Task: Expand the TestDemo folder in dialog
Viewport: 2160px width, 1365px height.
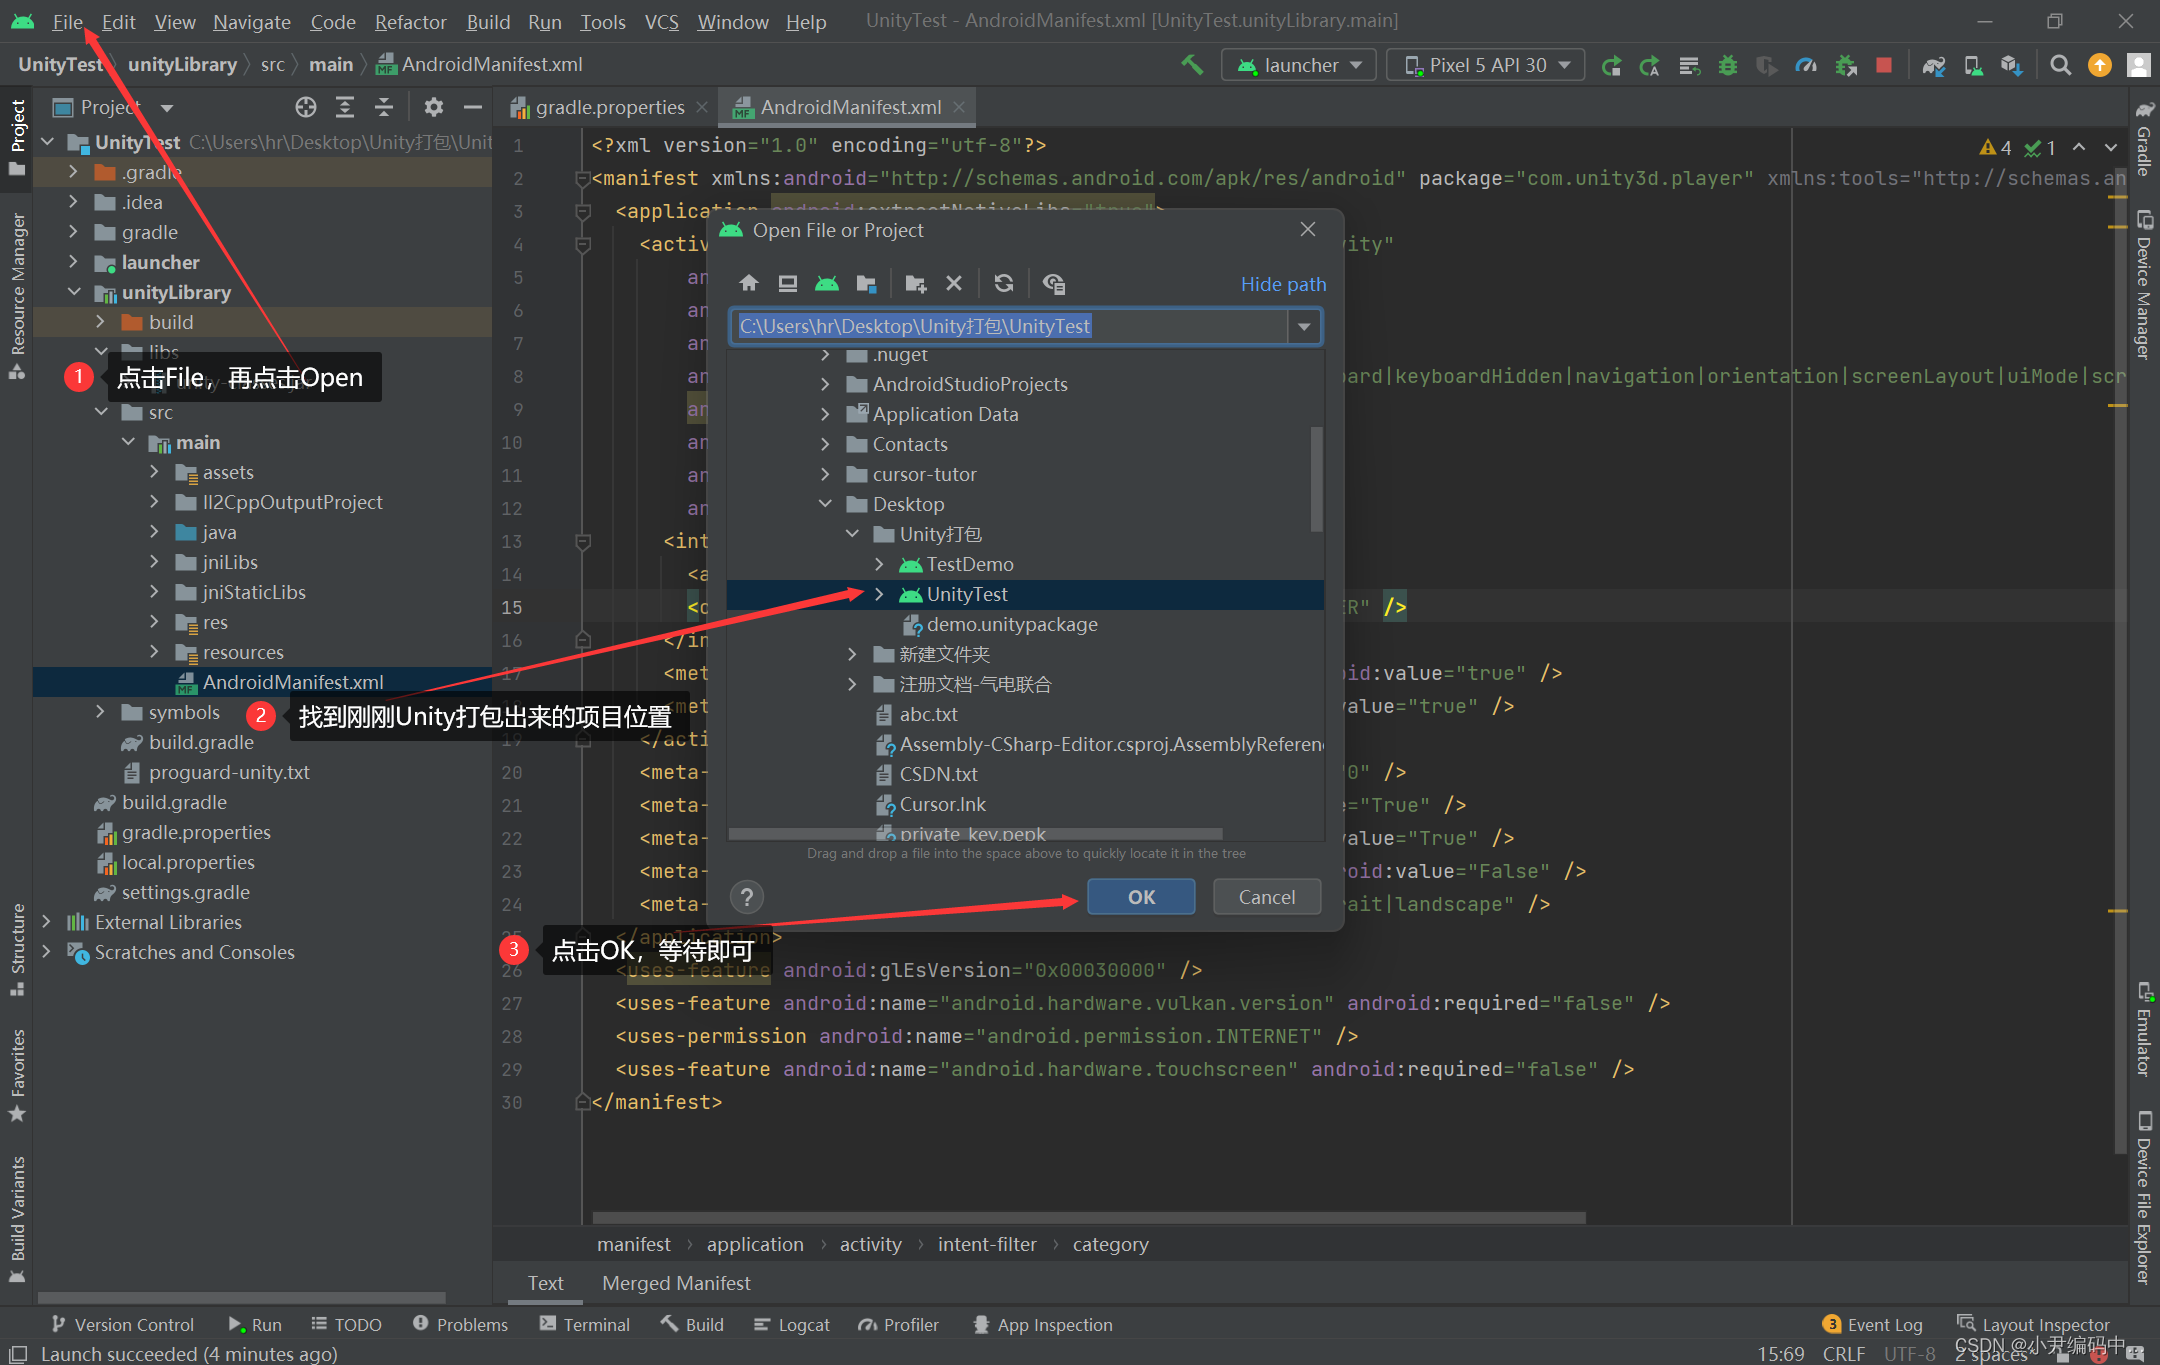Action: coord(879,564)
